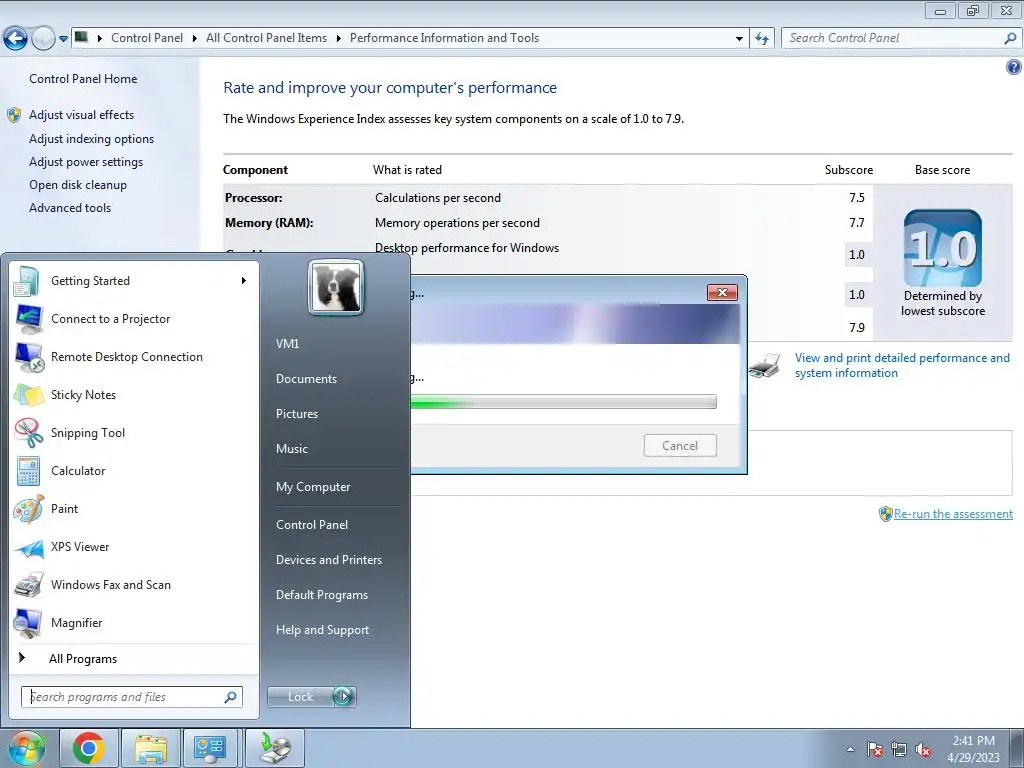This screenshot has width=1024, height=768.
Task: Open Default Programs from Start menu
Action: pyautogui.click(x=321, y=595)
